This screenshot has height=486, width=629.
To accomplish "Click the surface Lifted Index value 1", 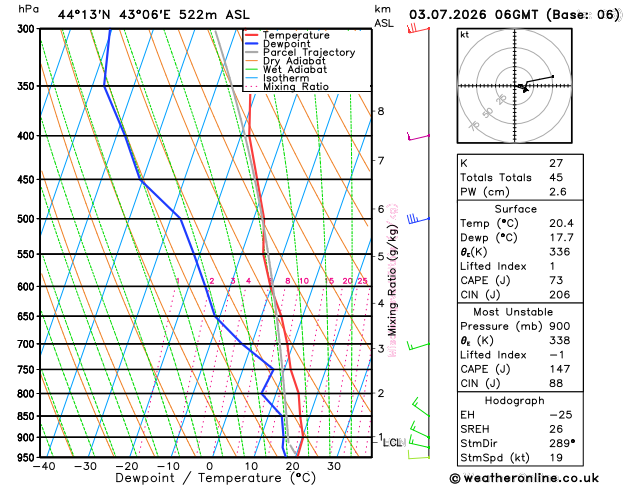I will click(x=552, y=266).
